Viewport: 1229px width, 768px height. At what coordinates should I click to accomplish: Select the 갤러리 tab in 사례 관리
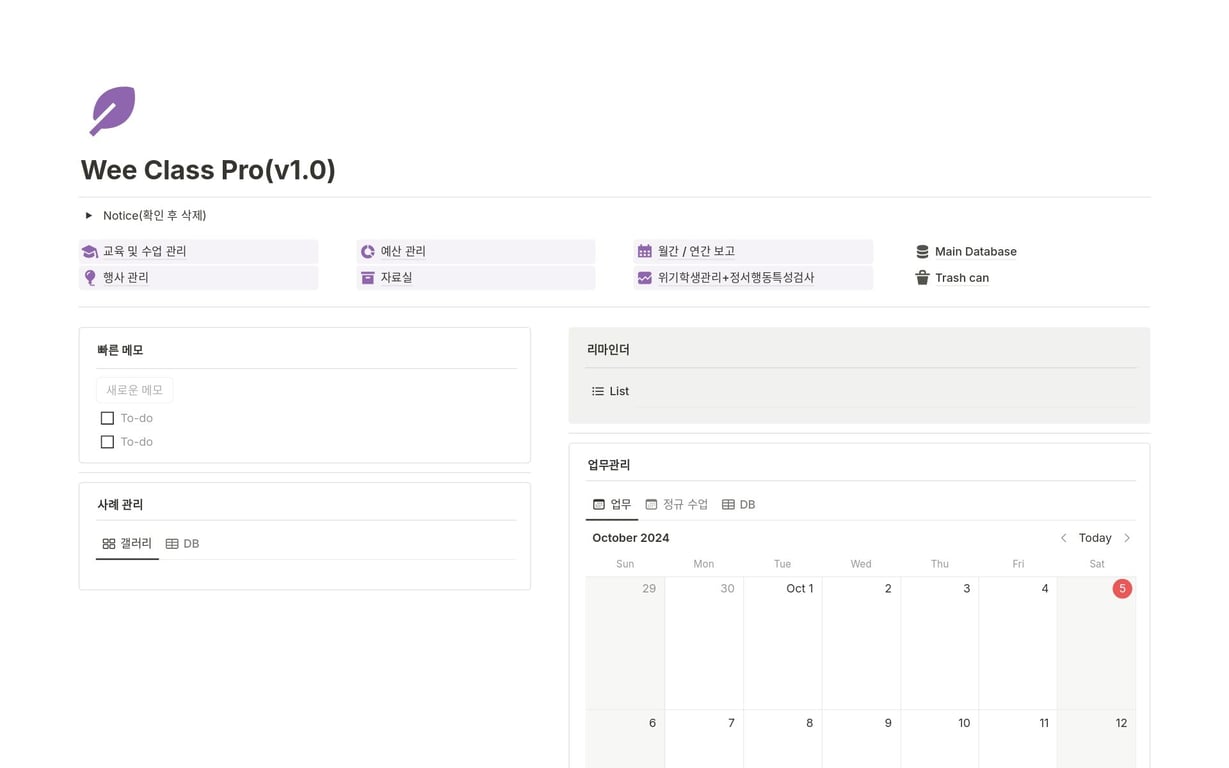pos(127,544)
